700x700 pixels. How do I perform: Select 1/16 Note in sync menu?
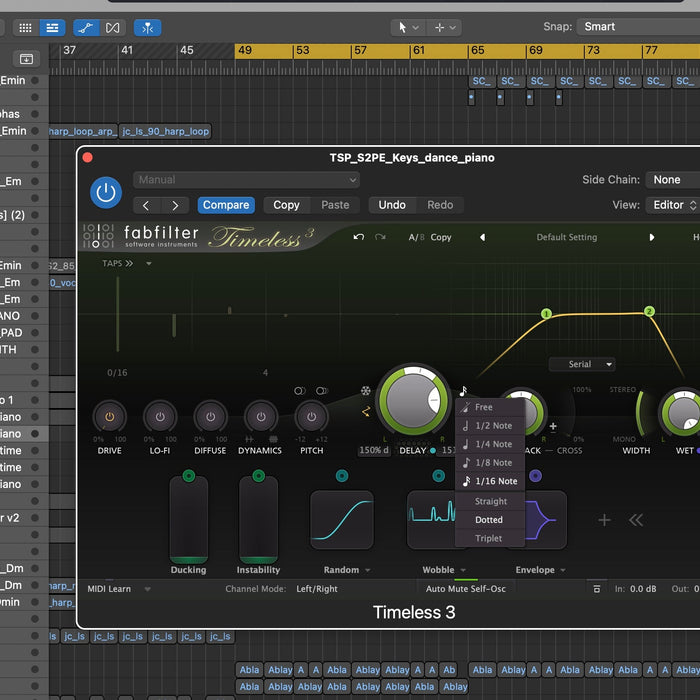(490, 481)
